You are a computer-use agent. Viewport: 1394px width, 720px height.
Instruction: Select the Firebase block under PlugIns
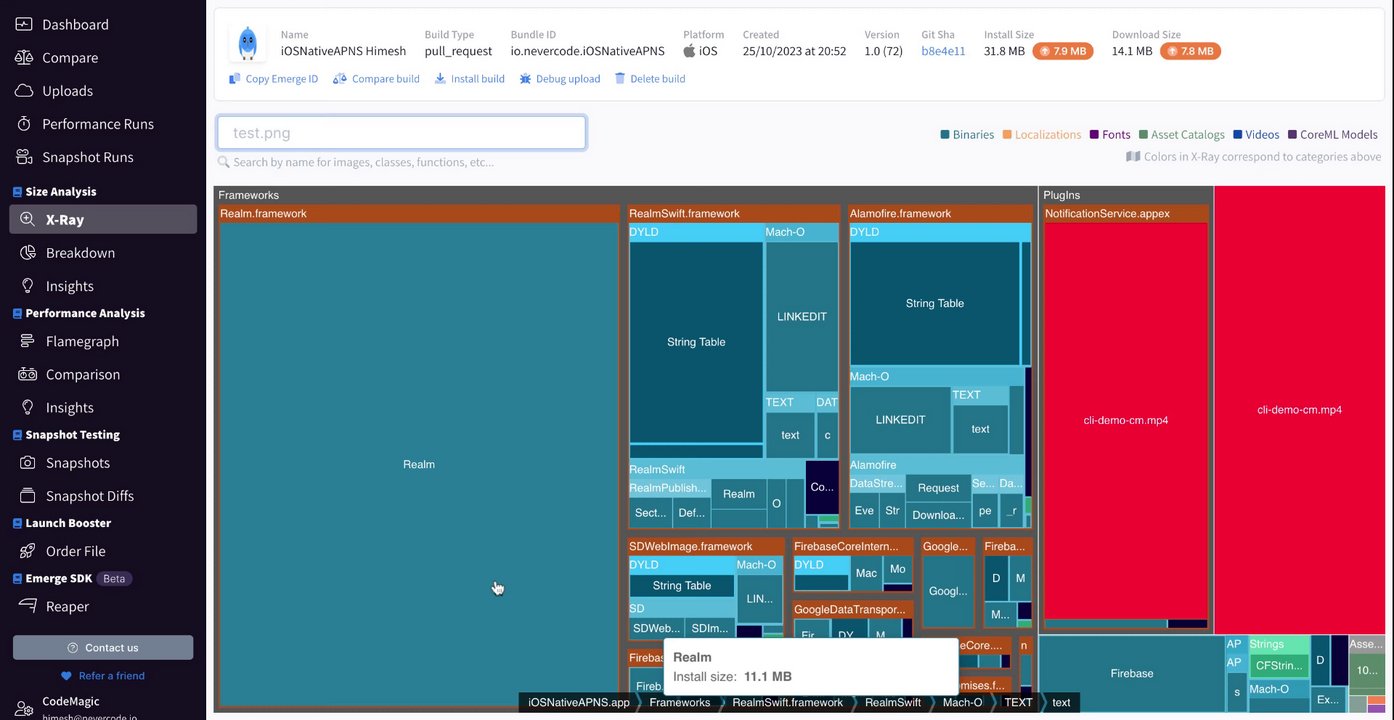(1131, 673)
